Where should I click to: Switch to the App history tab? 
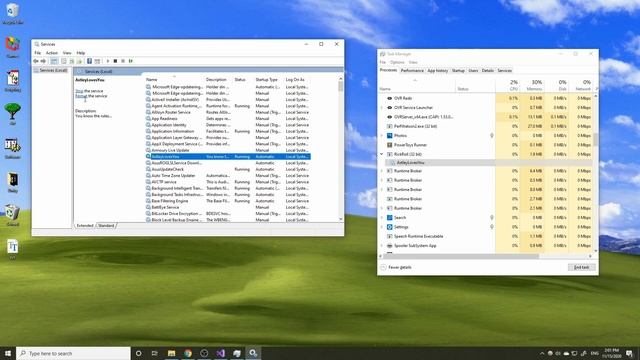438,71
